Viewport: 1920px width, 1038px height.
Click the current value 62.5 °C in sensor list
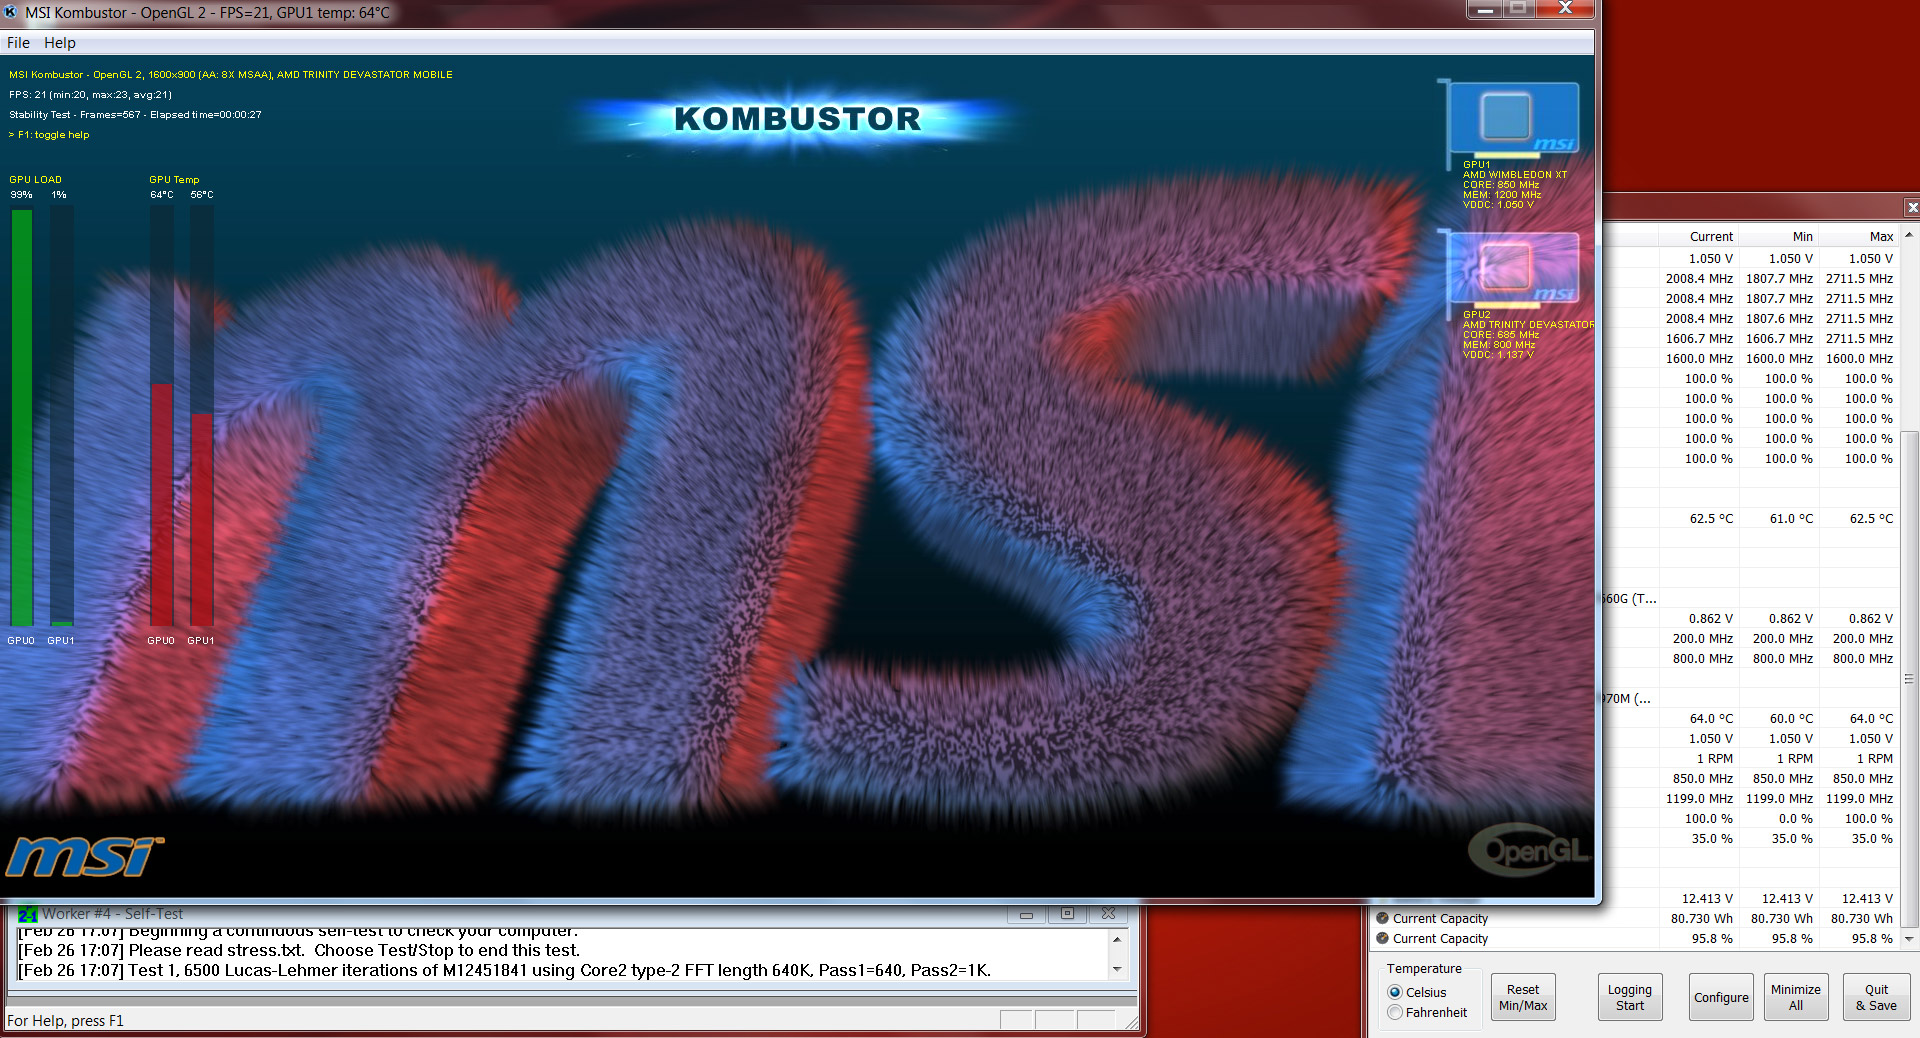pyautogui.click(x=1711, y=518)
